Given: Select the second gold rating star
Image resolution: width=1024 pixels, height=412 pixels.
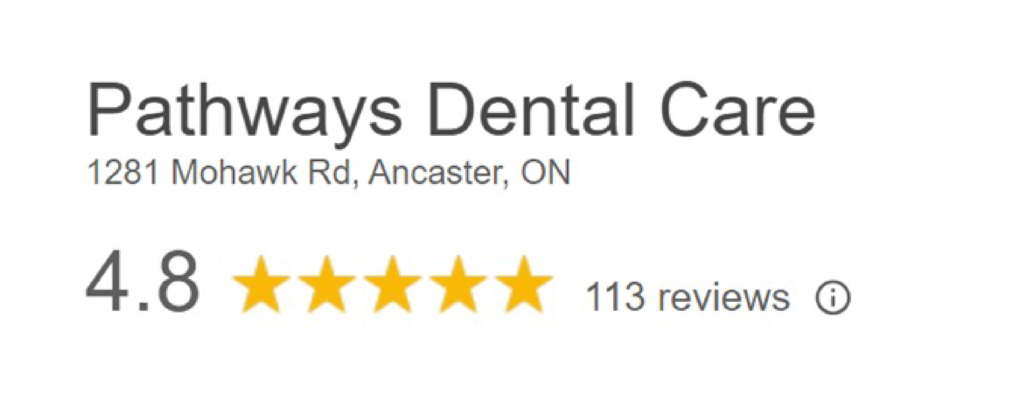Looking at the screenshot, I should click(x=327, y=284).
